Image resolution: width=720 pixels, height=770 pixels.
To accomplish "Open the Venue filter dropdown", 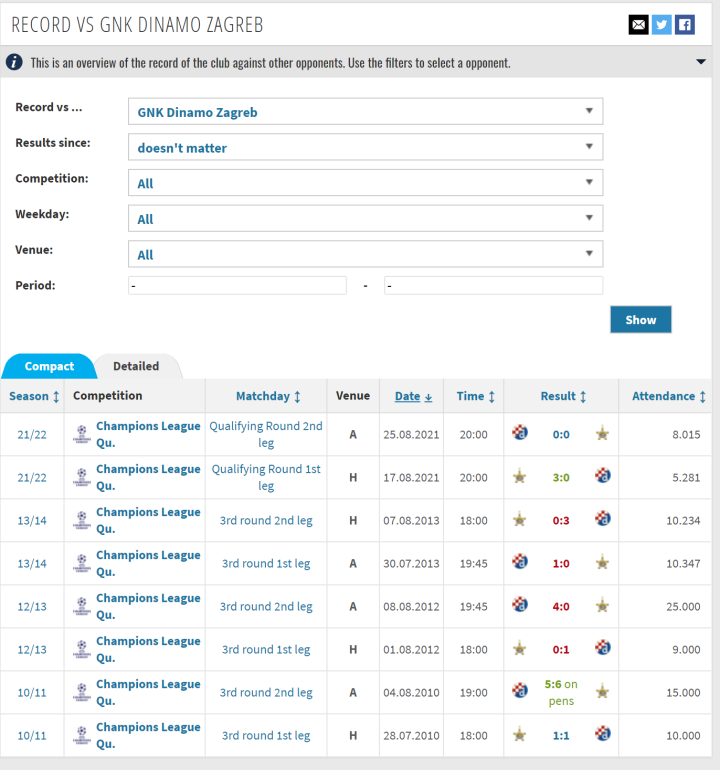I will point(365,254).
